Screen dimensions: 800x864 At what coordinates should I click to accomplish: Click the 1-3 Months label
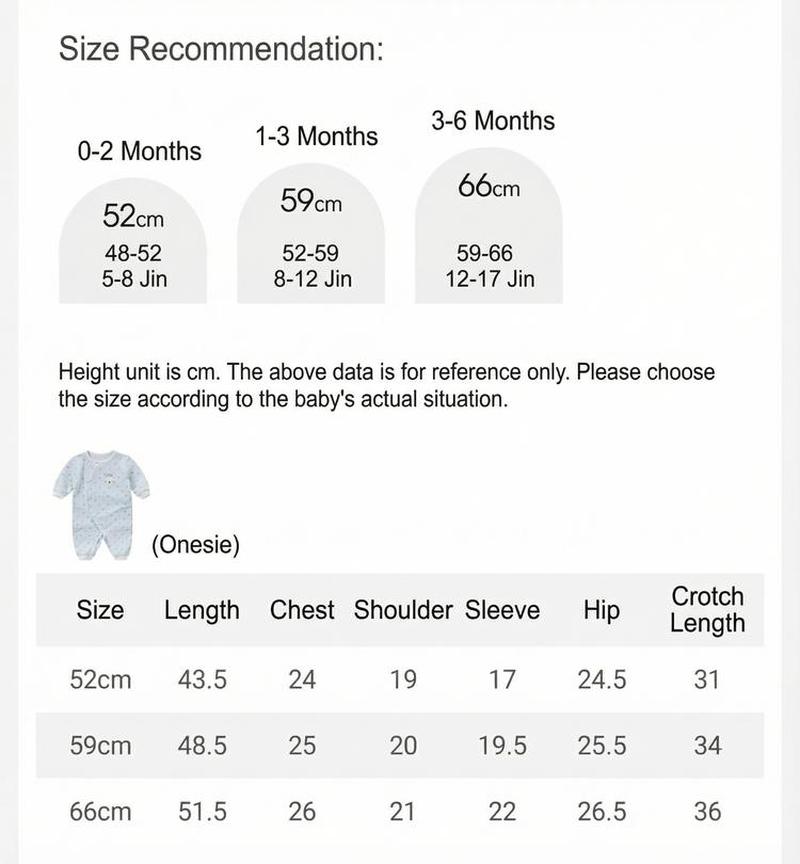pyautogui.click(x=316, y=136)
